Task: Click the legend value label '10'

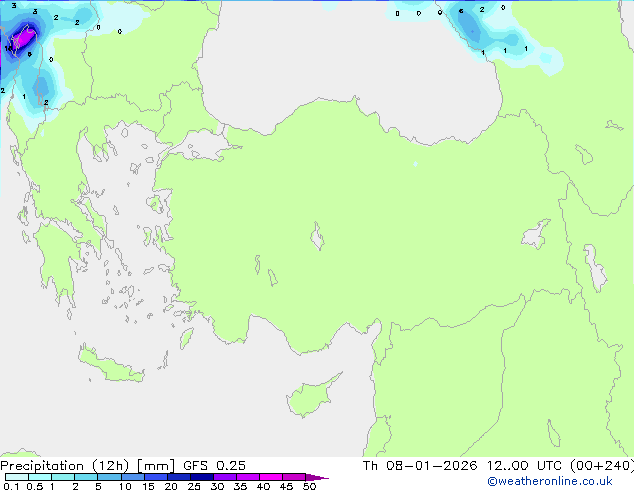Action: coord(125,486)
